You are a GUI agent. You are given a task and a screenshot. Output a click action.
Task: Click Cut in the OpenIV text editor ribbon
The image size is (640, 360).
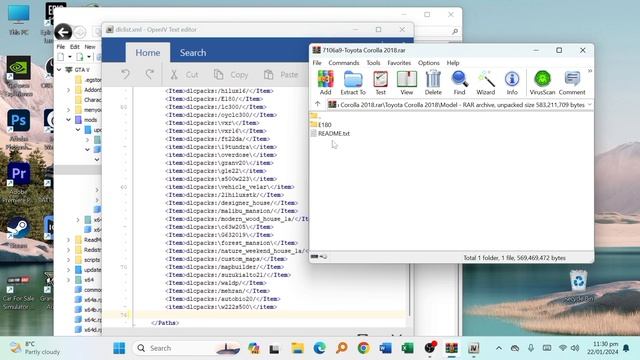[184, 75]
